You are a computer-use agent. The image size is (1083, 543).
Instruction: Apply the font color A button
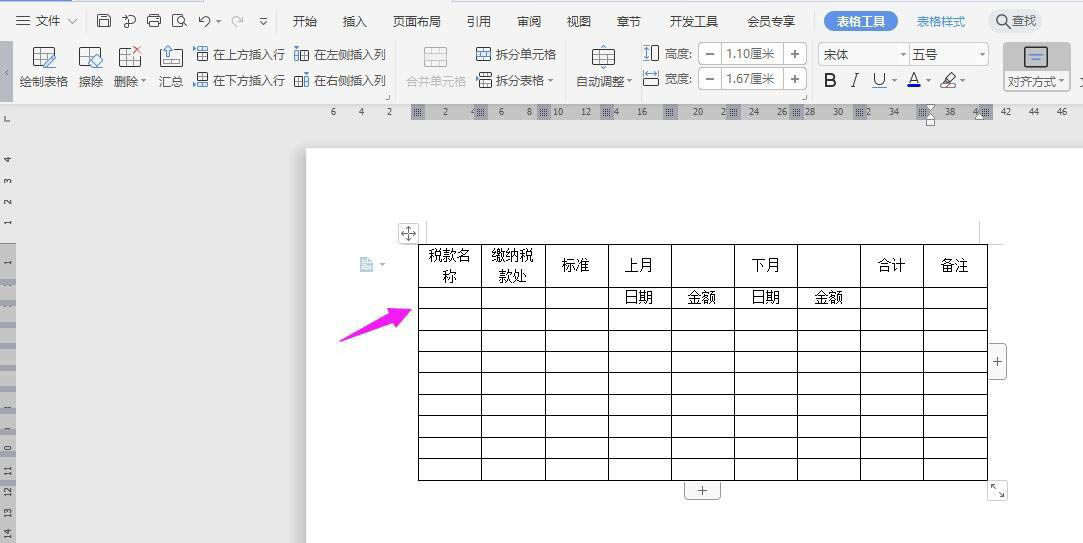[x=914, y=81]
